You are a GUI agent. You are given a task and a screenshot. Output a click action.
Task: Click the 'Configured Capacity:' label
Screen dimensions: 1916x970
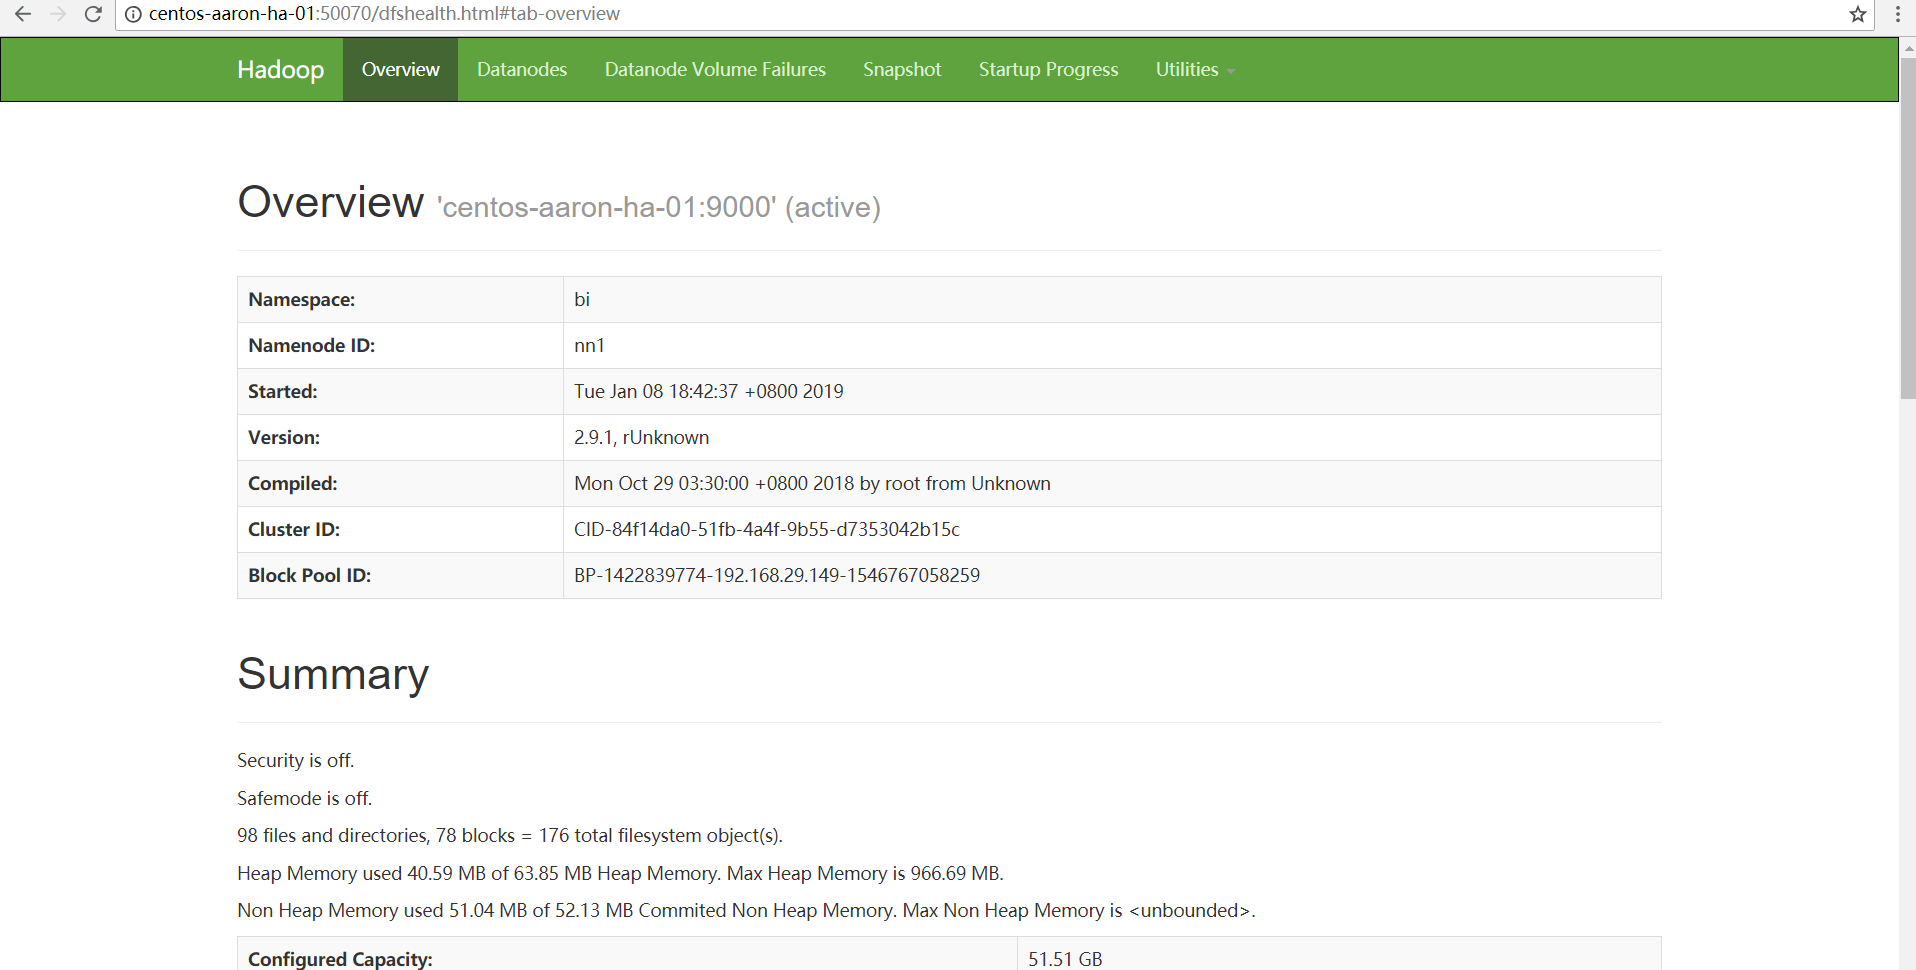click(x=340, y=959)
